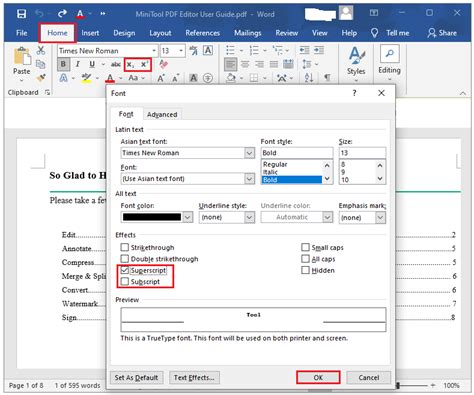Open the Text Effects... button
The width and height of the screenshot is (474, 395).
coord(194,378)
